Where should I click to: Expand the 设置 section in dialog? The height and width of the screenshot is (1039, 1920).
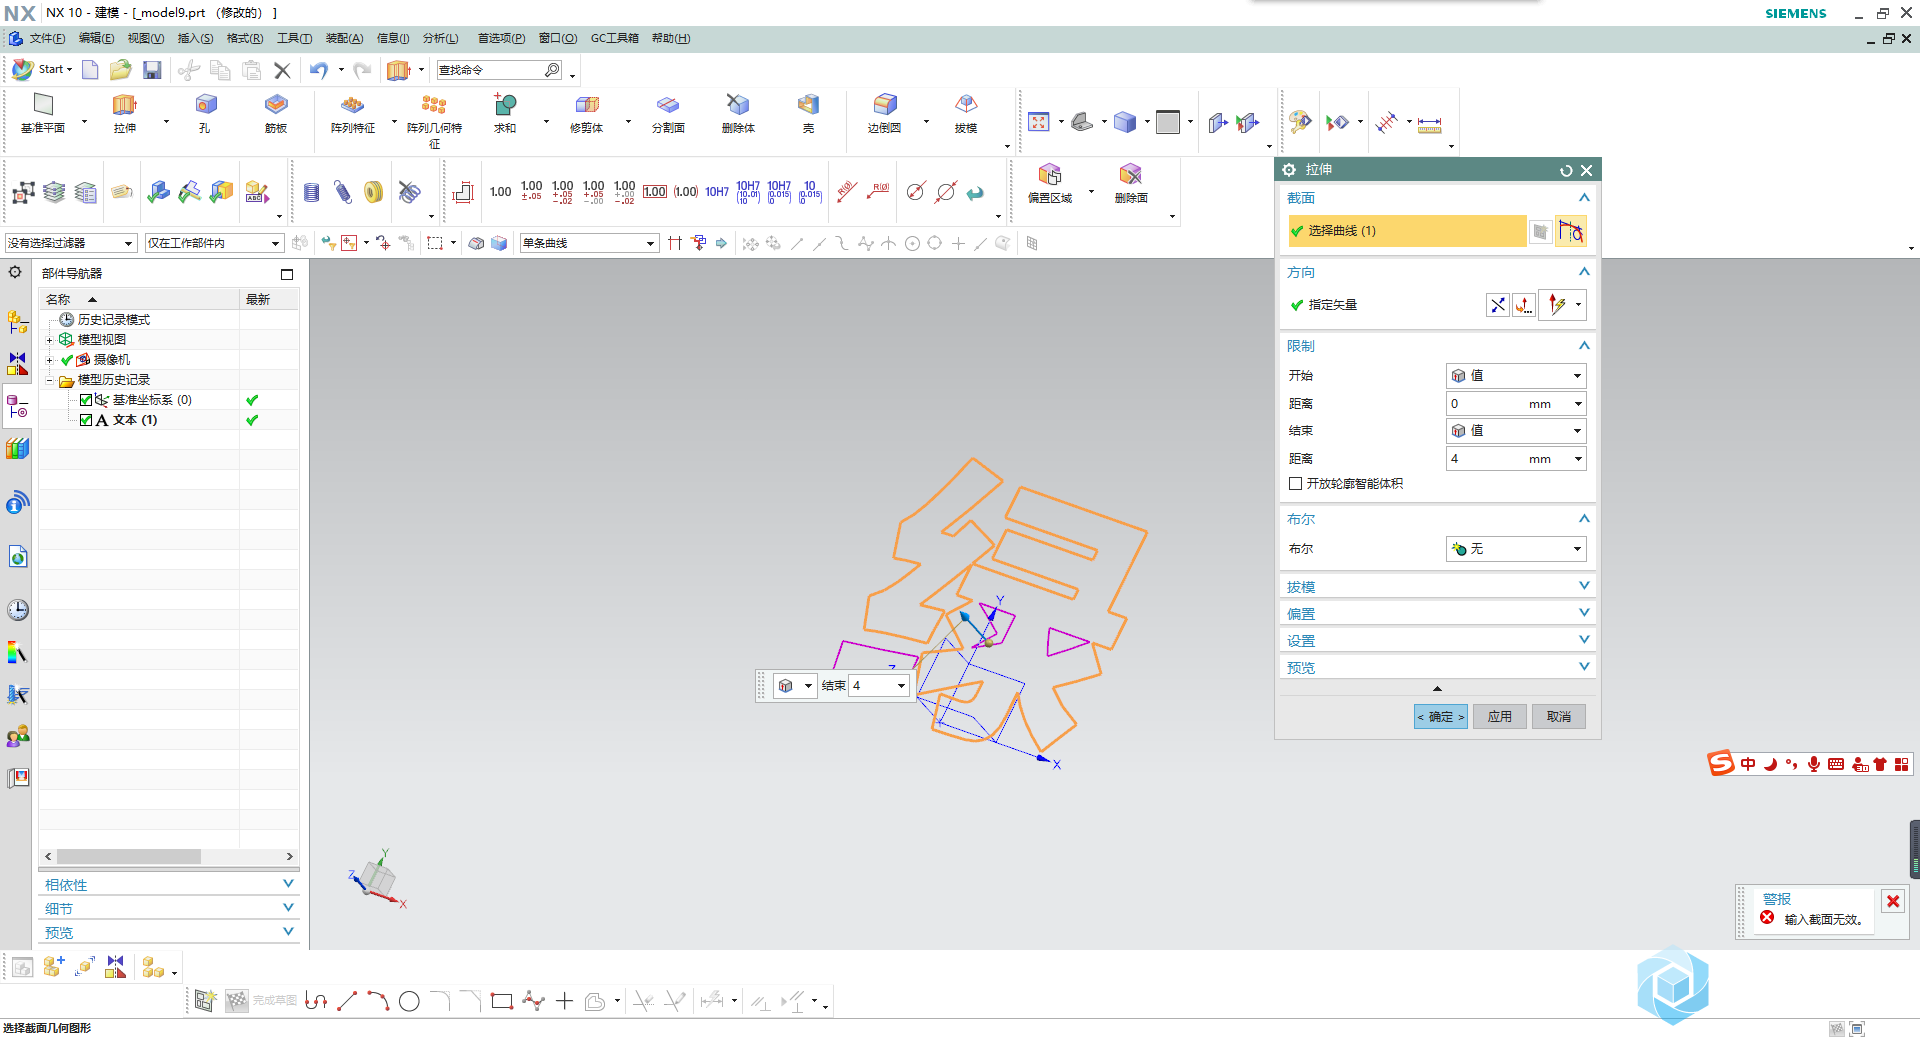[x=1437, y=641]
